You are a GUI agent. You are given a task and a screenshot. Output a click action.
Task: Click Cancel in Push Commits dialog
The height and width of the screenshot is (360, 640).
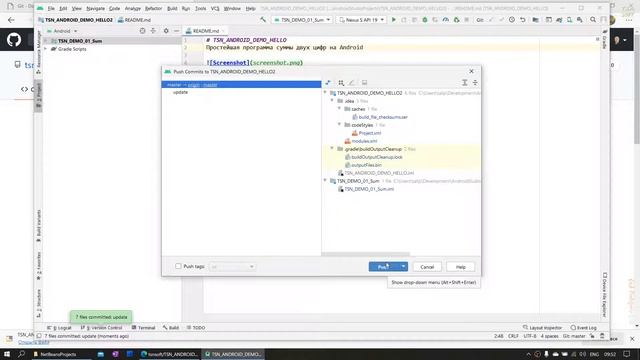(x=427, y=267)
